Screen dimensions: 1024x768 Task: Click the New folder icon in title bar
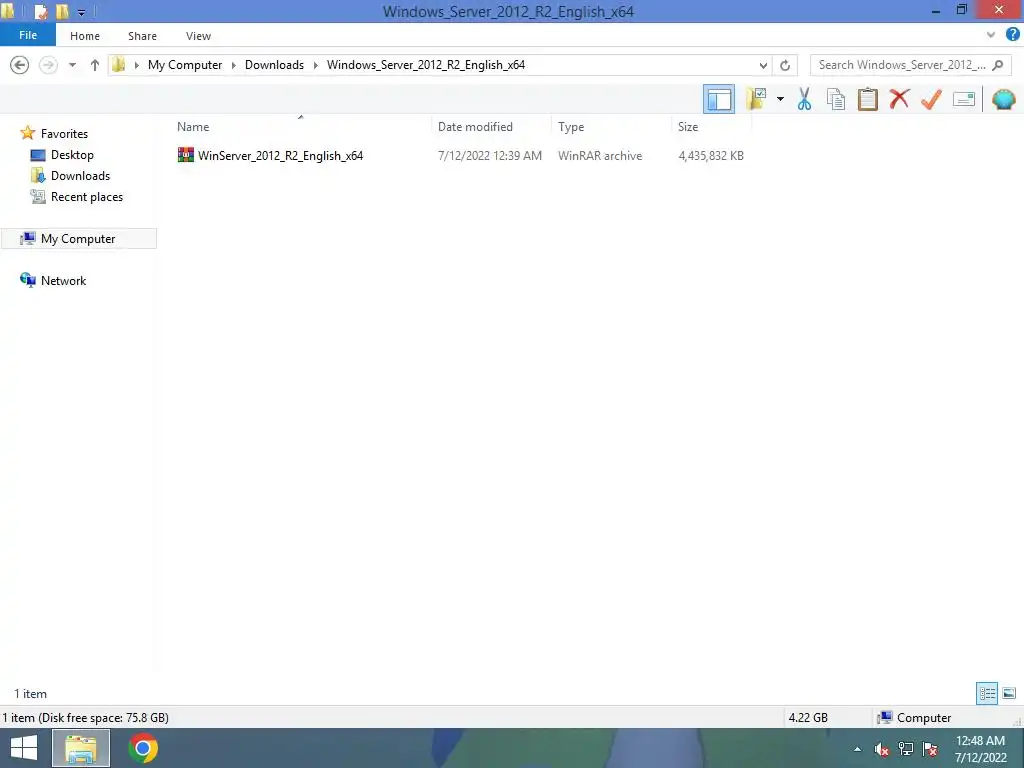coord(62,11)
